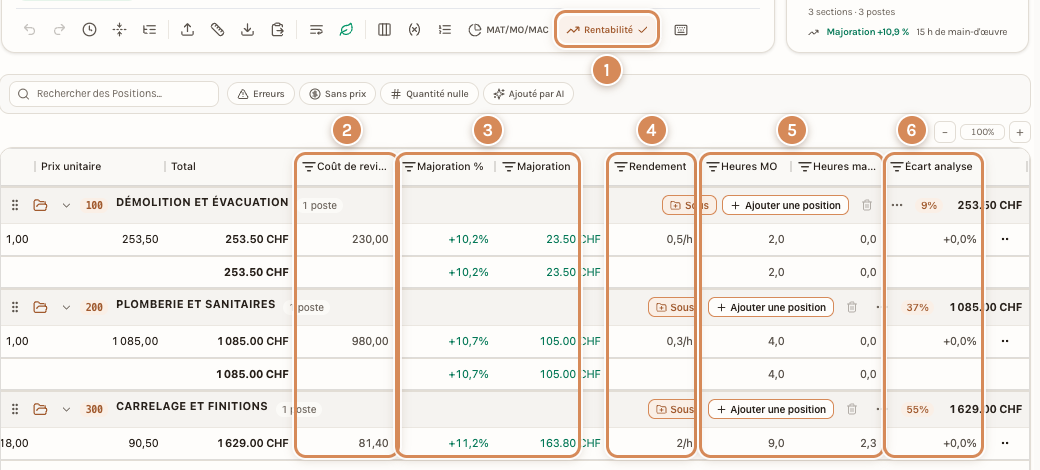Image resolution: width=1040 pixels, height=470 pixels.
Task: Open the history clock icon
Action: coord(90,30)
